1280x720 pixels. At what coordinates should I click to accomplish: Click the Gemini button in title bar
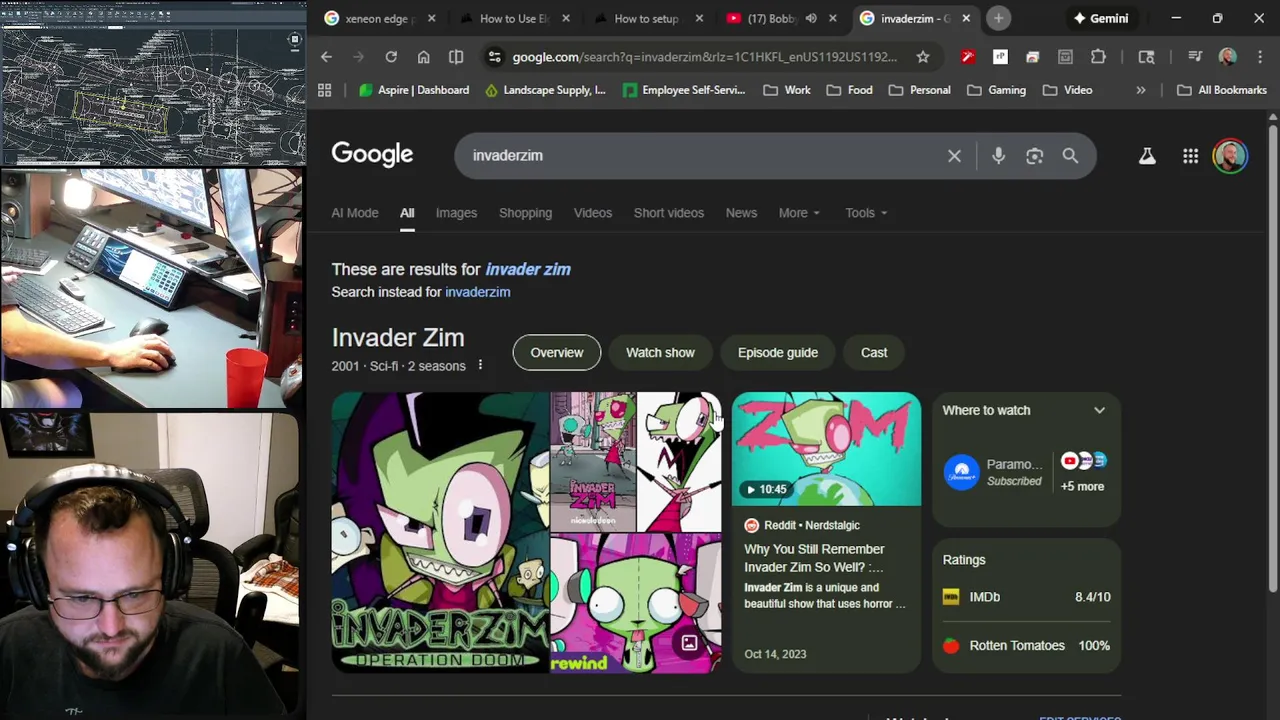[x=1101, y=18]
